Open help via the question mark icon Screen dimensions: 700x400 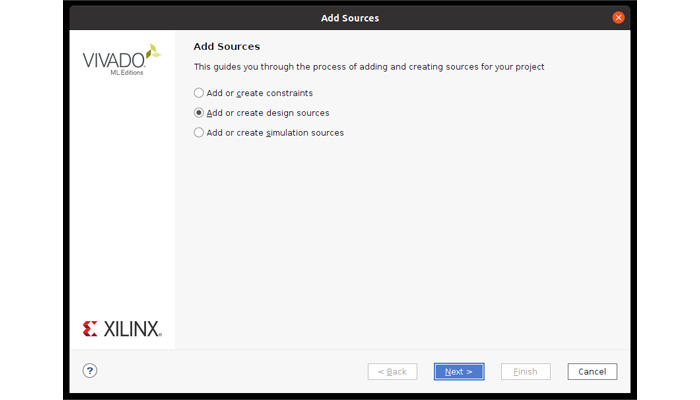pyautogui.click(x=90, y=371)
